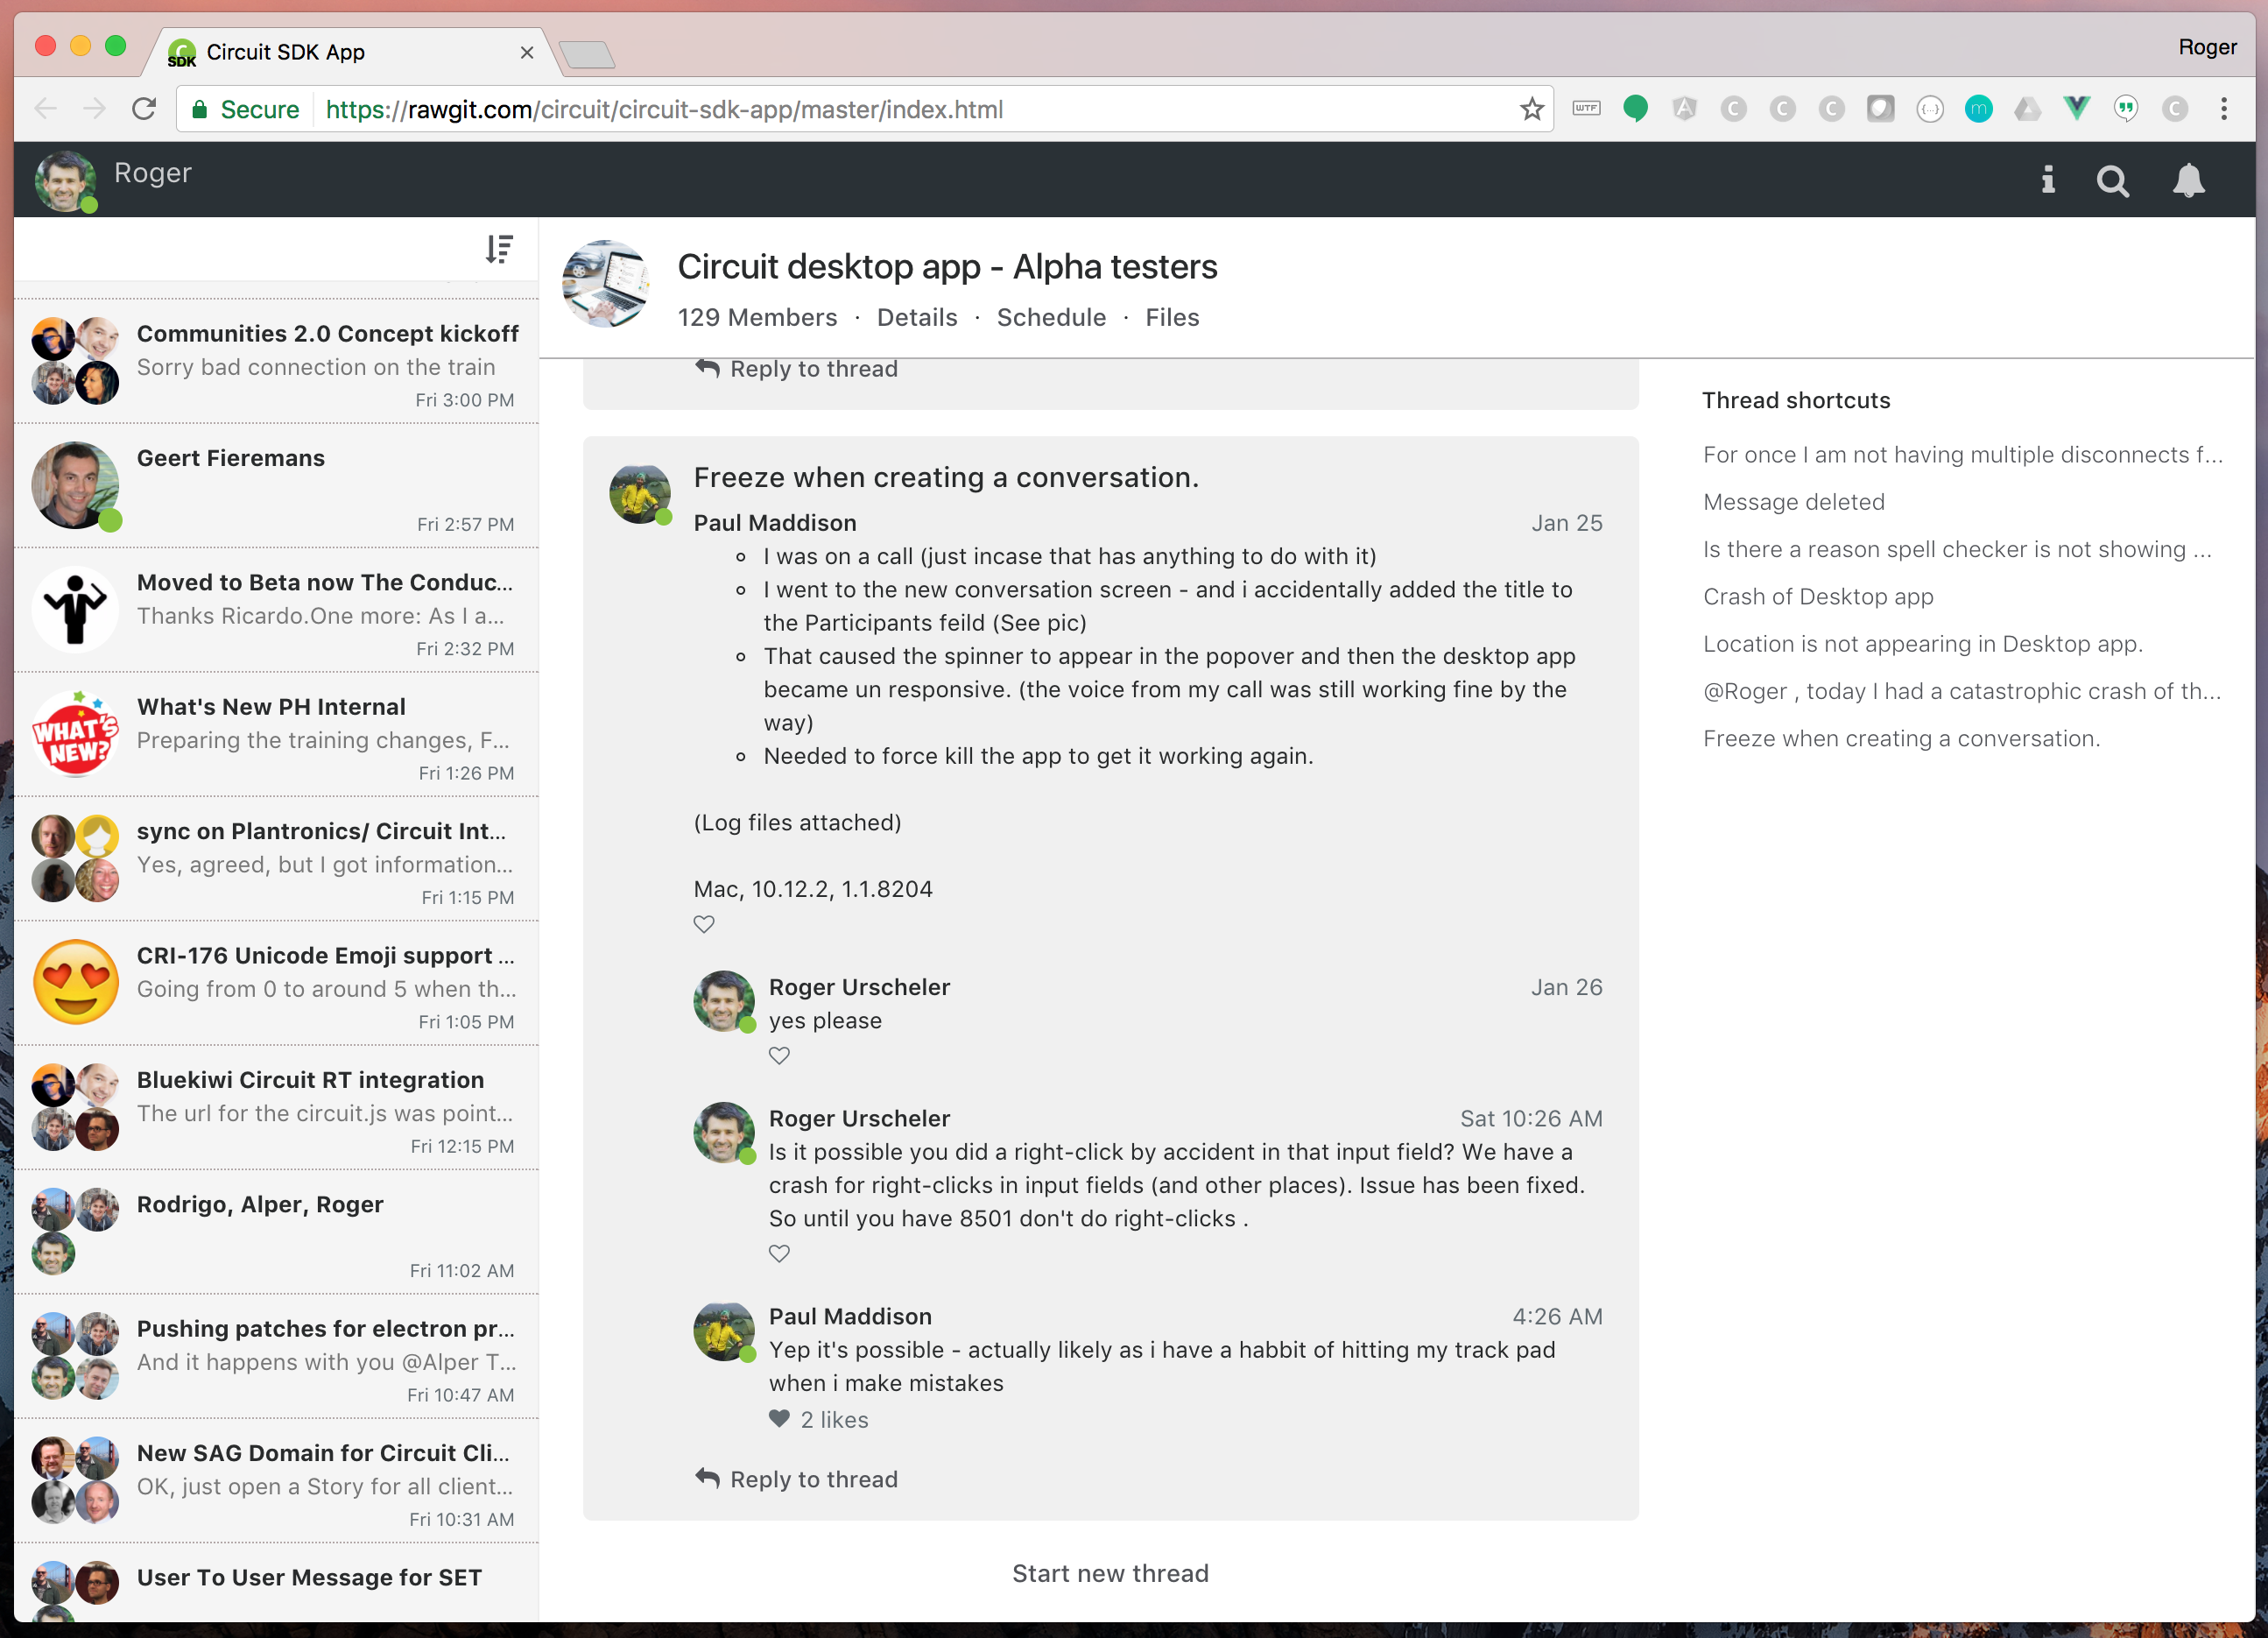
Task: Jump to 'Crash of Desktop app' shortcut
Action: (x=1817, y=597)
